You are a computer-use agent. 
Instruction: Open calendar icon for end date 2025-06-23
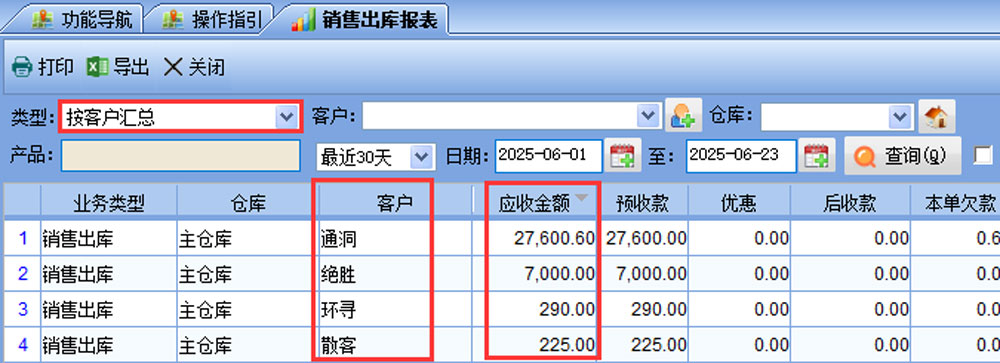click(816, 156)
